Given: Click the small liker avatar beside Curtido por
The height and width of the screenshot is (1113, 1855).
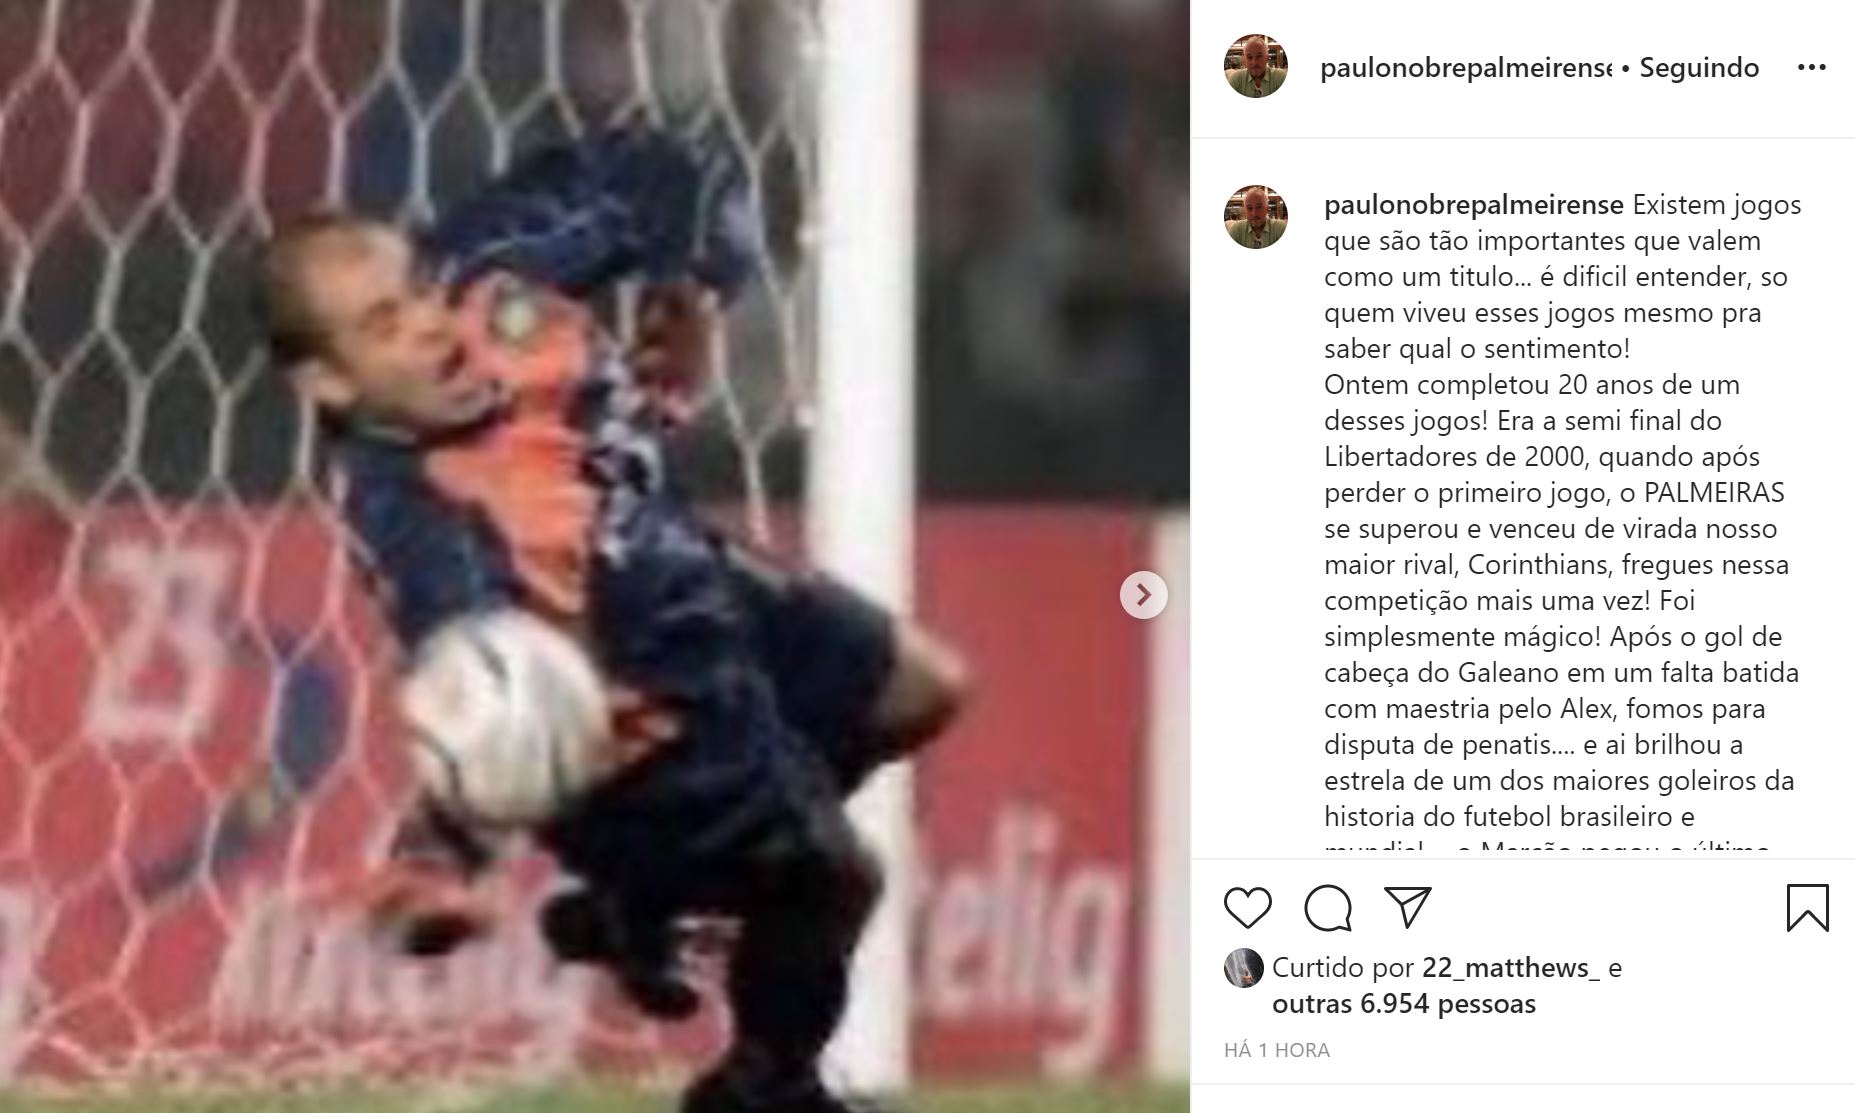Looking at the screenshot, I should 1244,968.
